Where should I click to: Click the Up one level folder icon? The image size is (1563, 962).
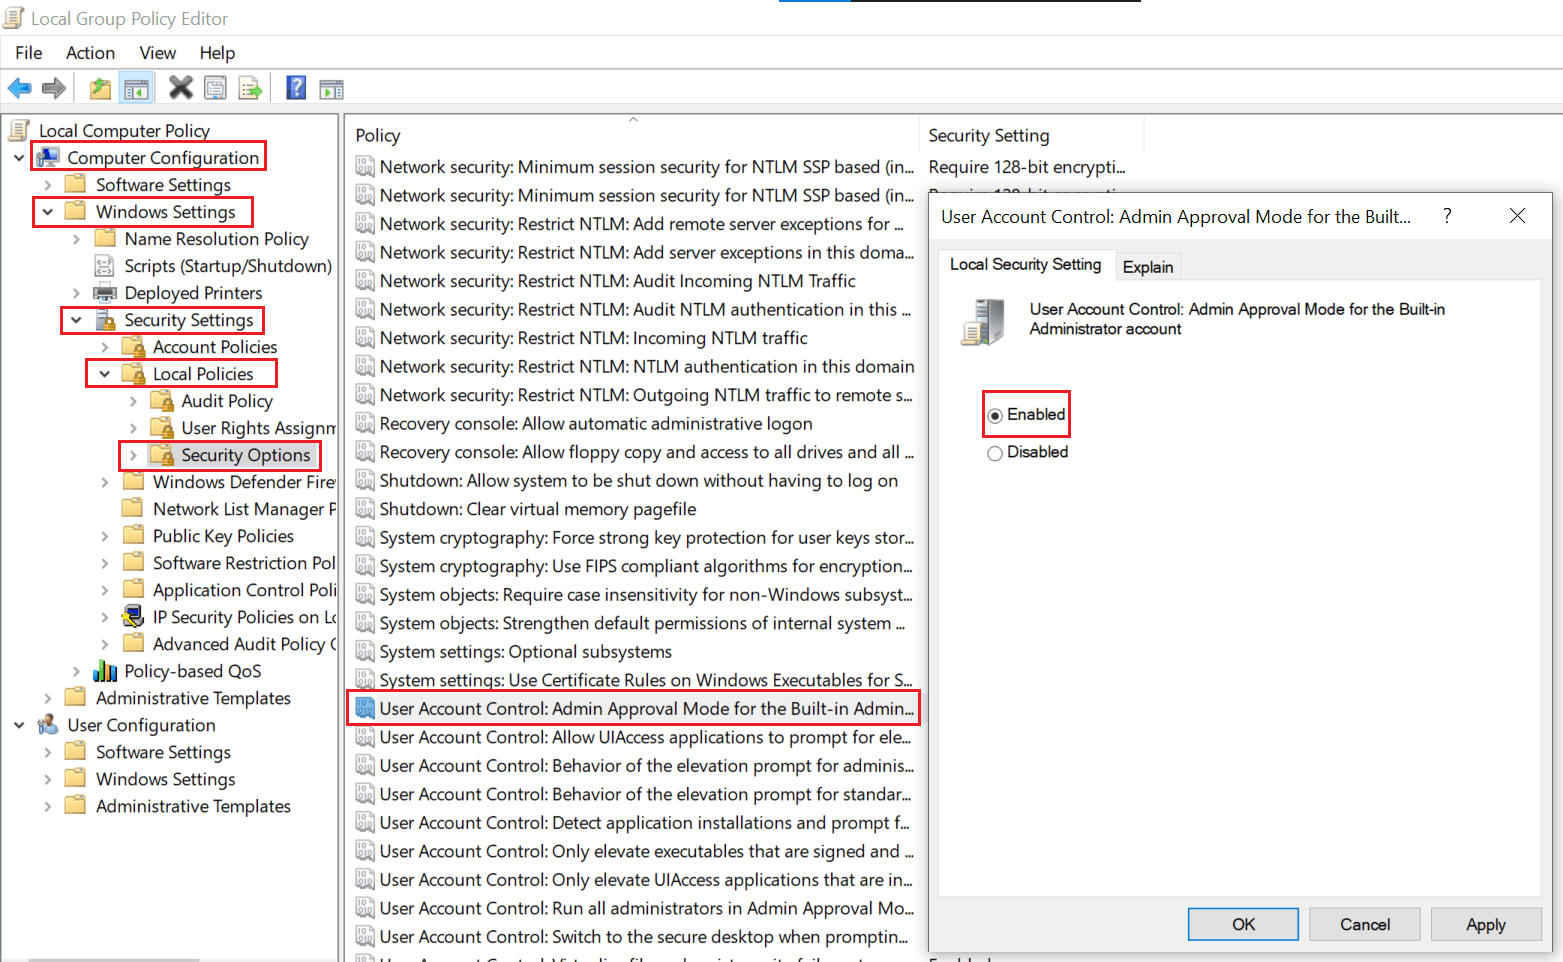100,88
